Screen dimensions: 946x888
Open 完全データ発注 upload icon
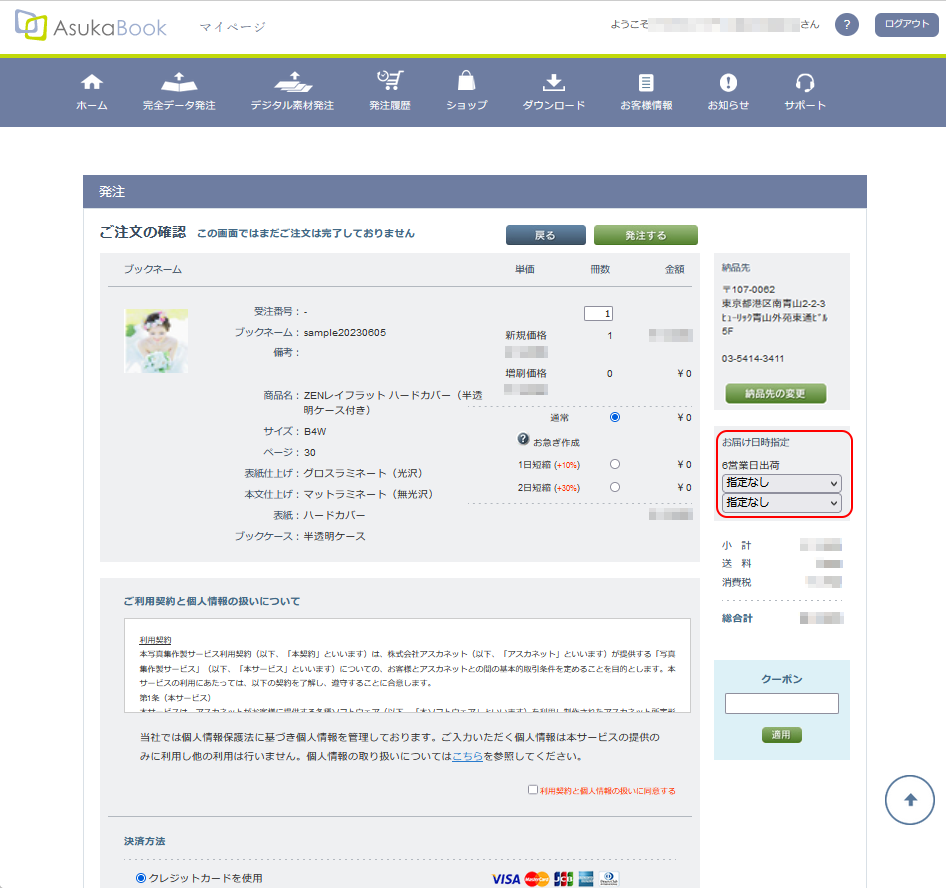(179, 83)
